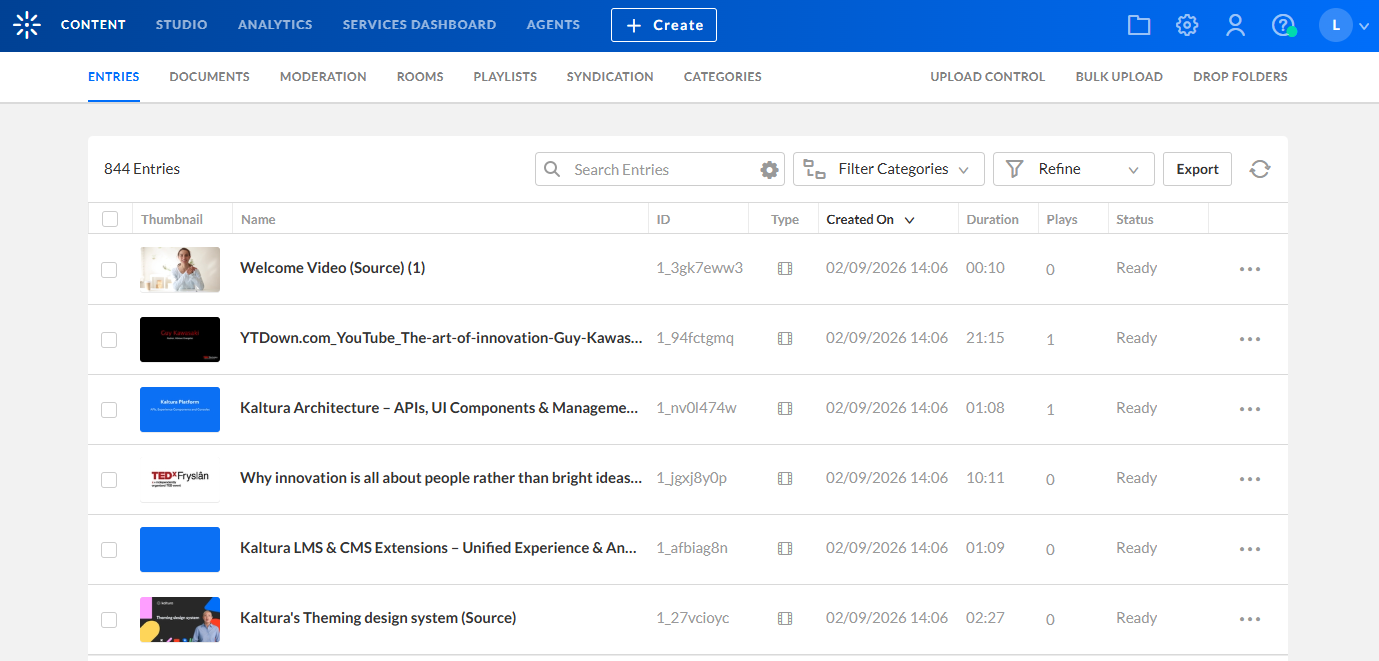Click the Export button
1379x661 pixels.
1197,169
